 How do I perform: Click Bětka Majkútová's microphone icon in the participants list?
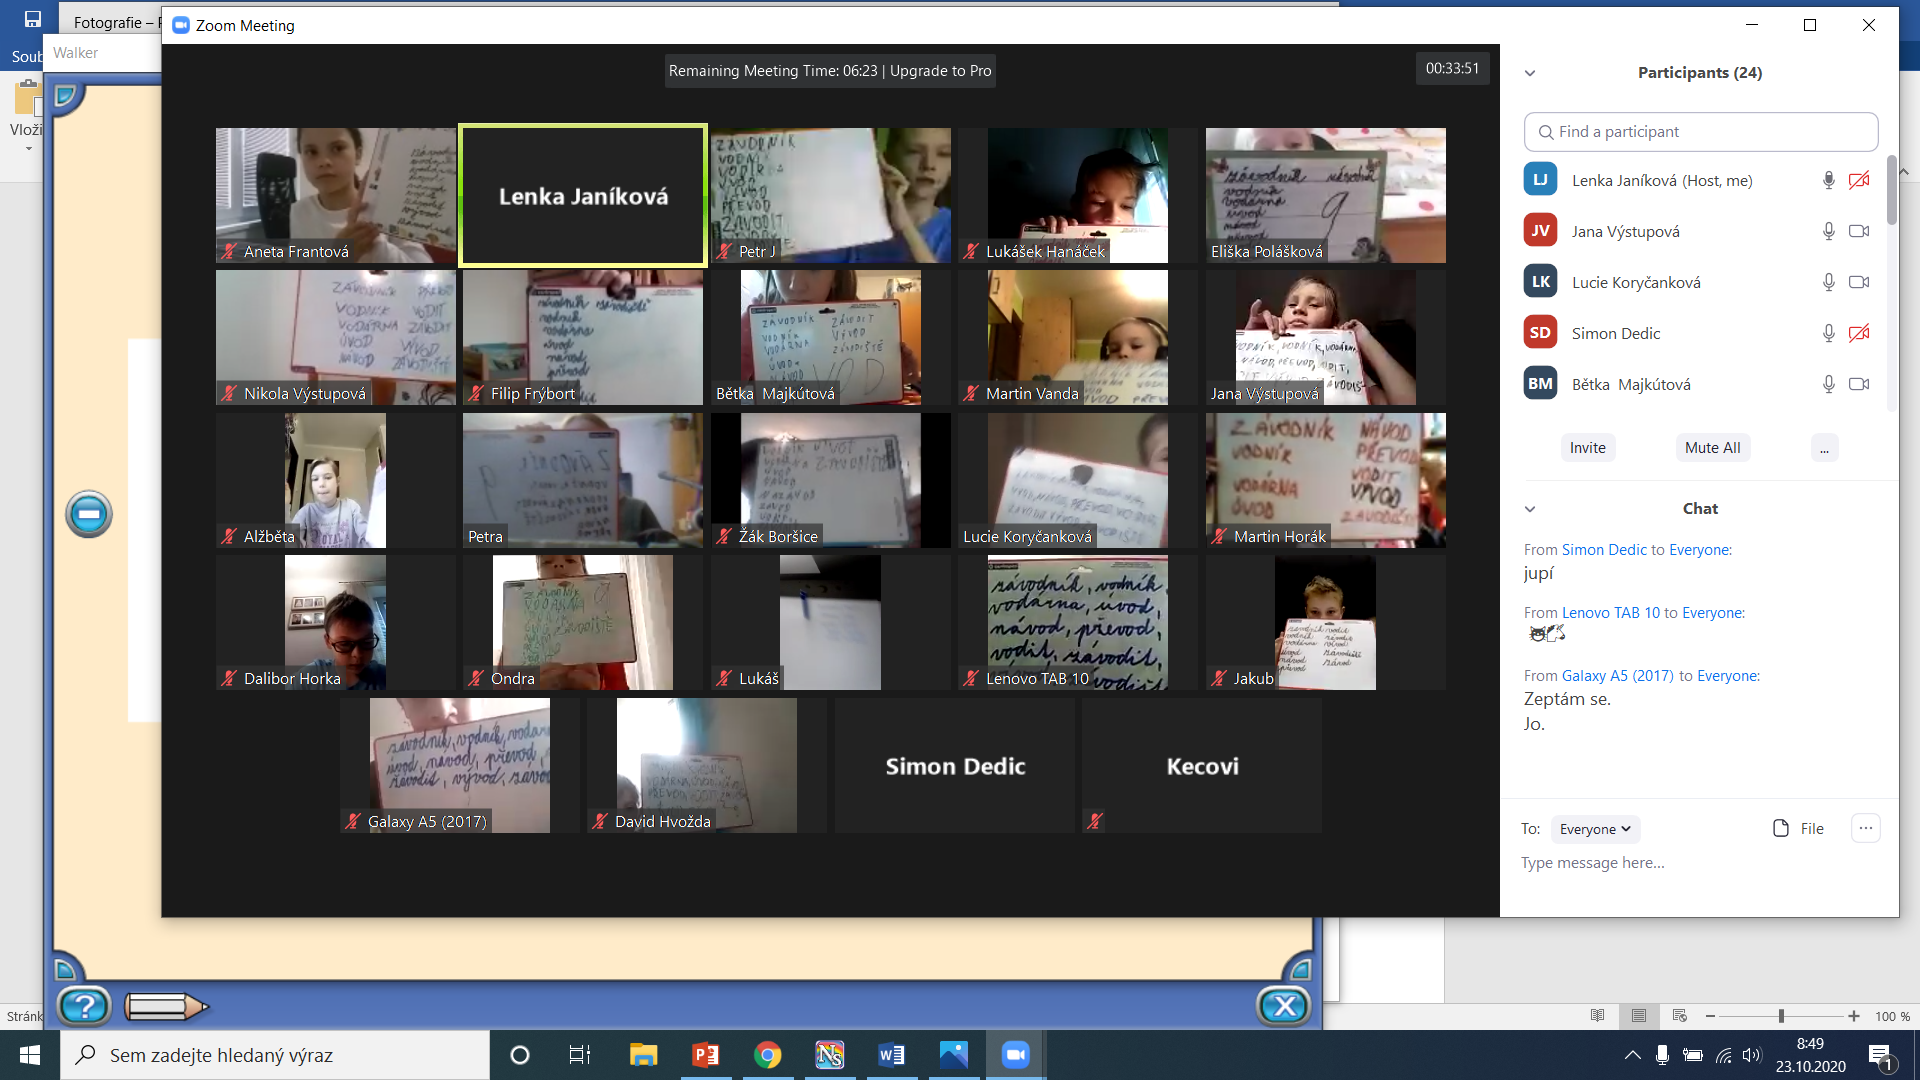click(1828, 384)
